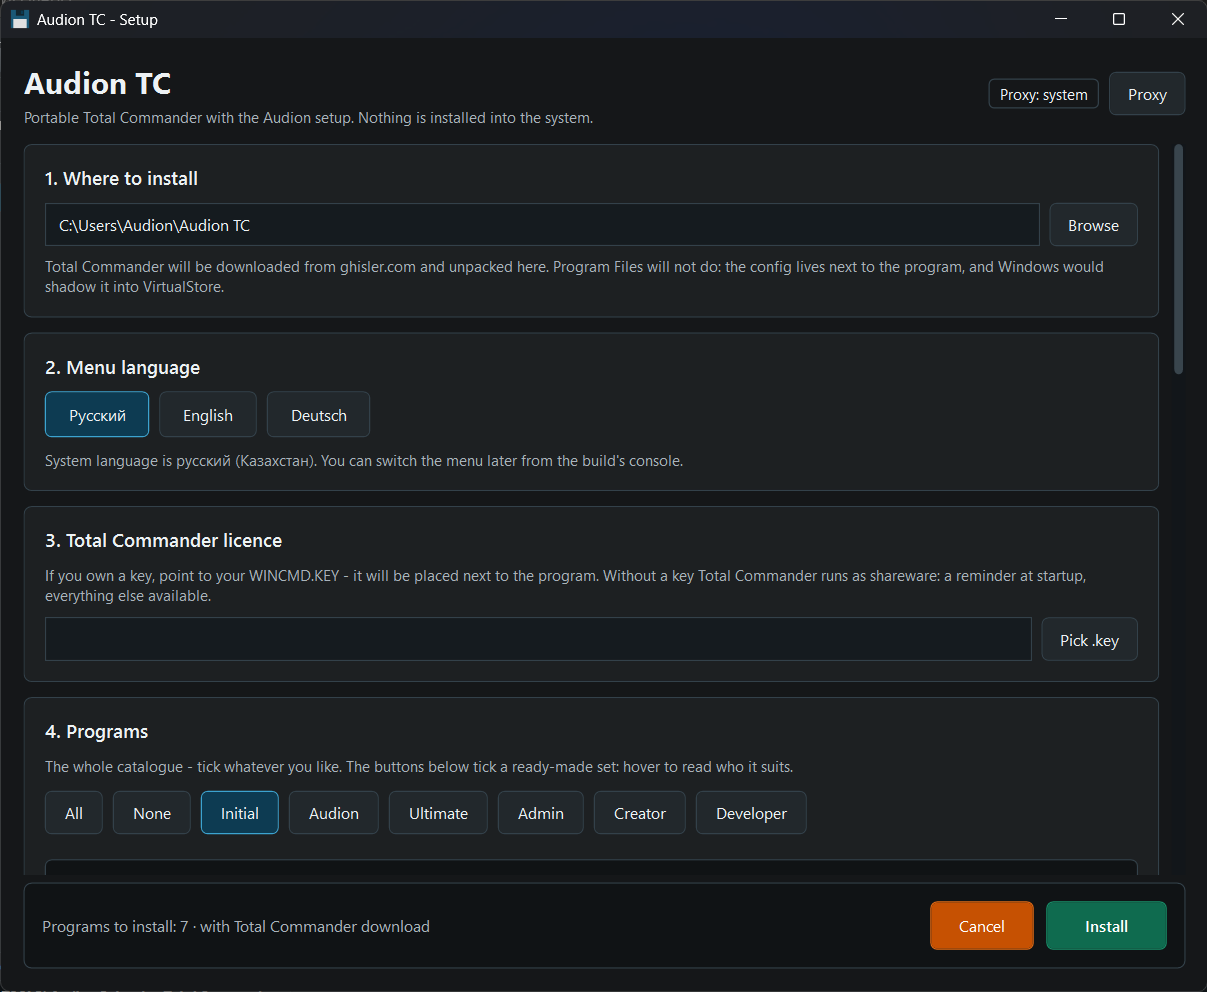This screenshot has height=992, width=1207.
Task: Maximize the setup window
Action: click(1119, 19)
